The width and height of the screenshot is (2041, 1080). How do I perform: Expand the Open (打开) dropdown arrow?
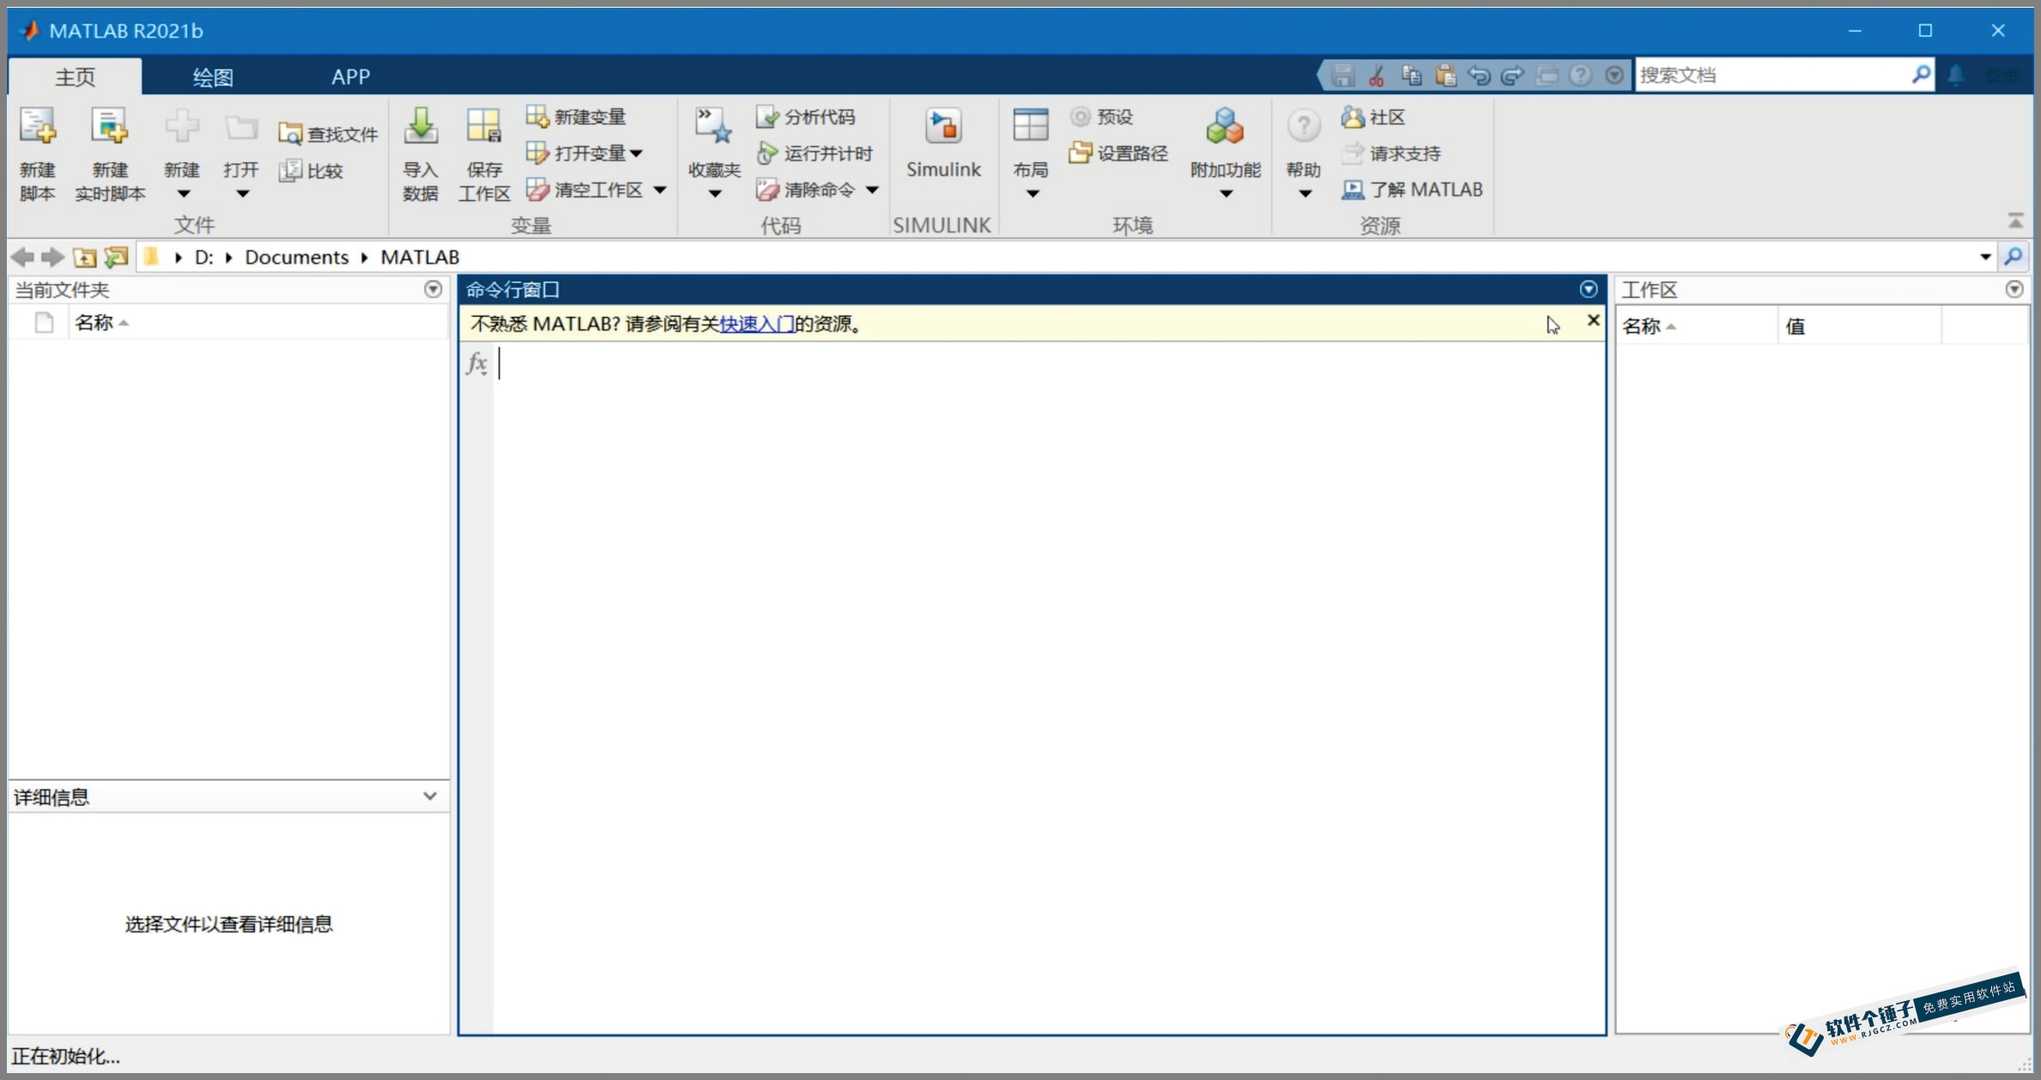(x=242, y=194)
